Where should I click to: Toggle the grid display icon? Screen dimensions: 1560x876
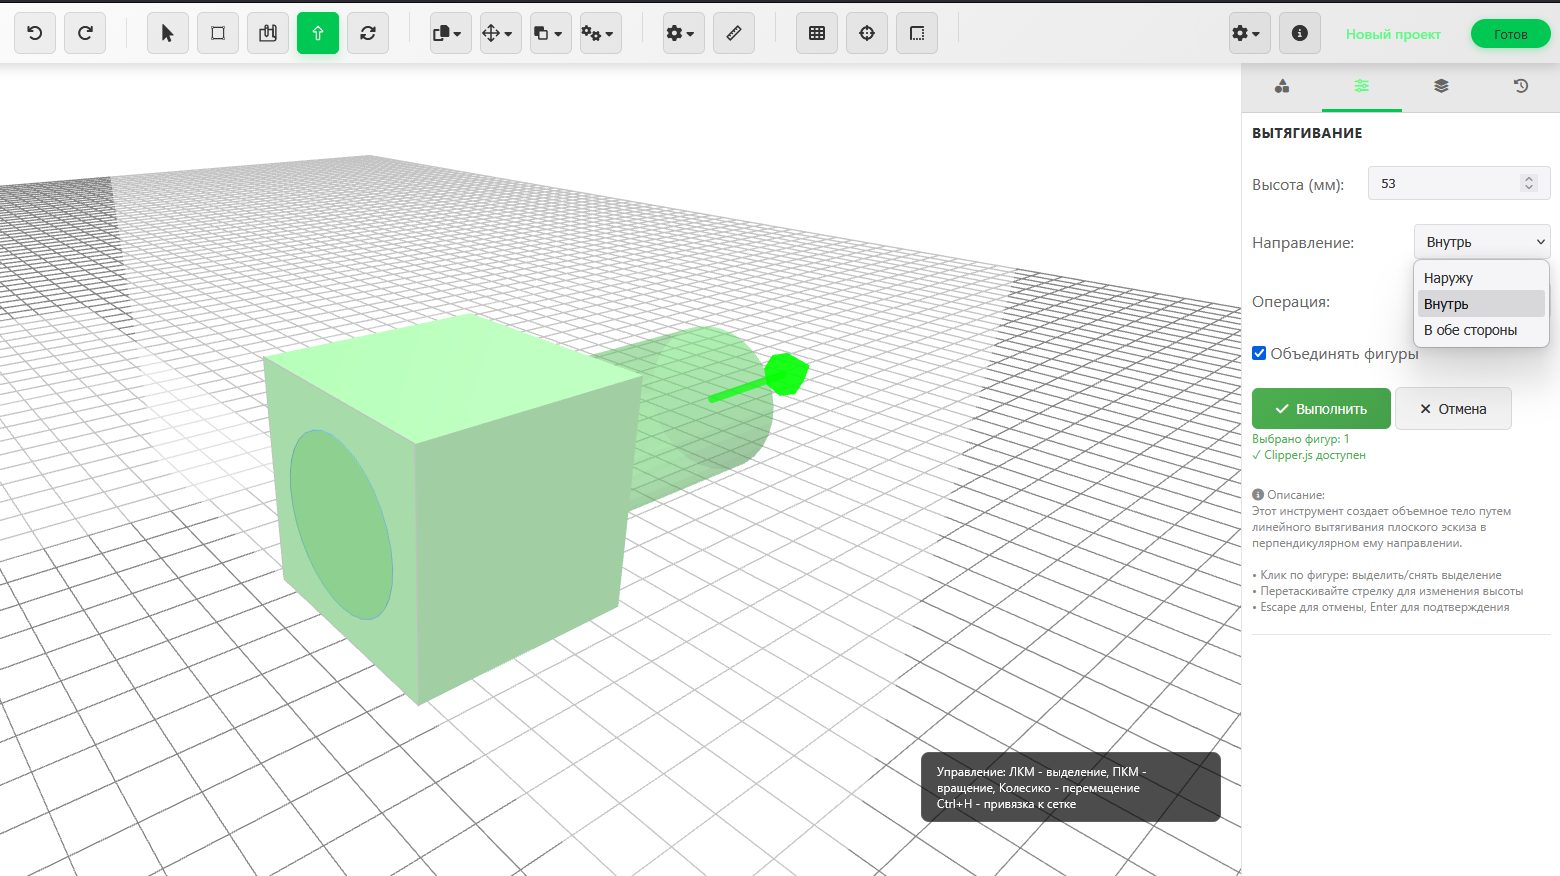[x=817, y=33]
